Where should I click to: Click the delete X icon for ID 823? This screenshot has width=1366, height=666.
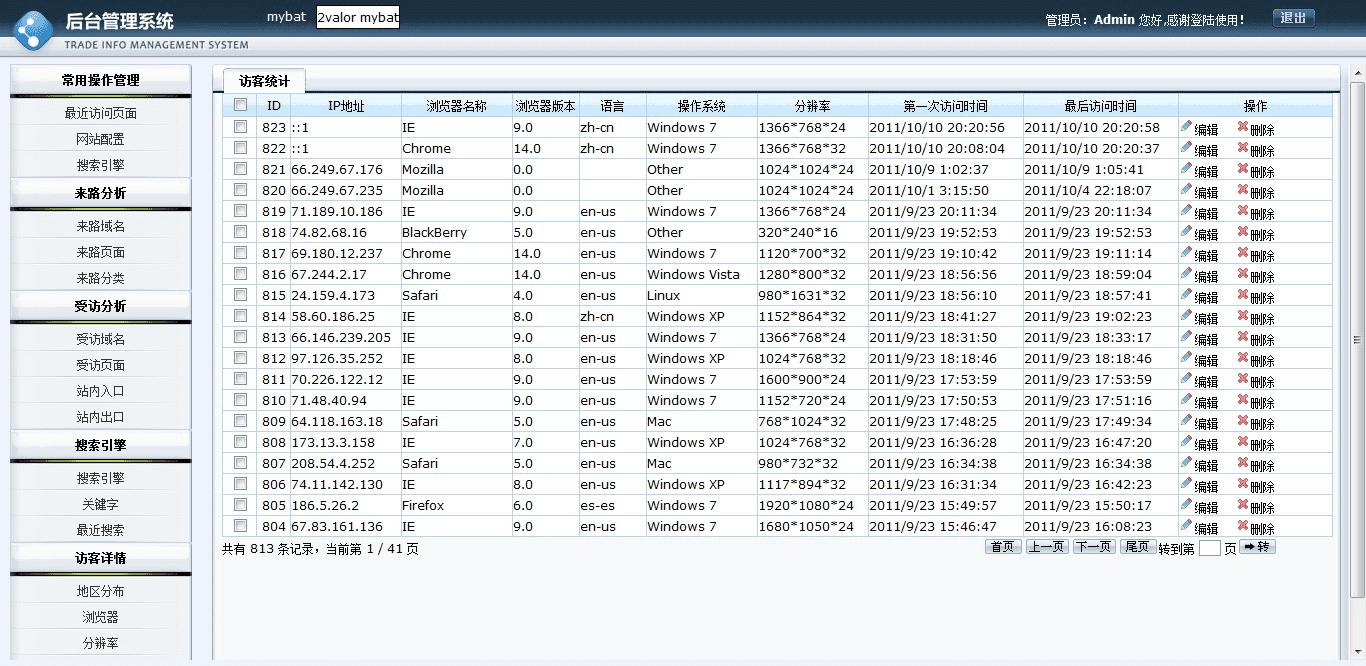(x=1243, y=126)
